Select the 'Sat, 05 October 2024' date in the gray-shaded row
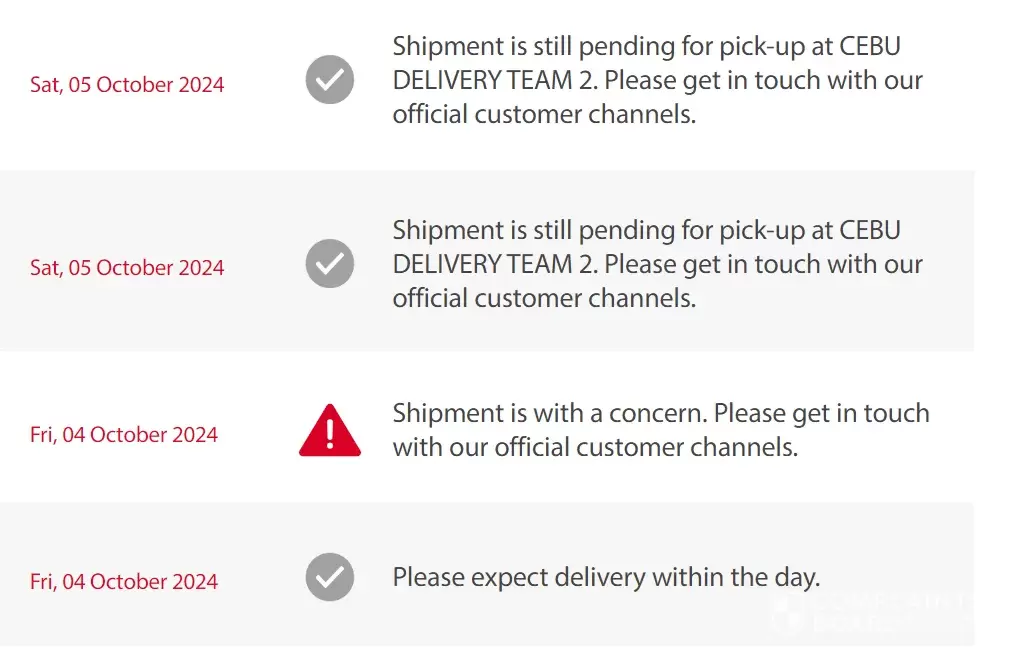Viewport: 1032px width, 655px height. pyautogui.click(x=127, y=268)
